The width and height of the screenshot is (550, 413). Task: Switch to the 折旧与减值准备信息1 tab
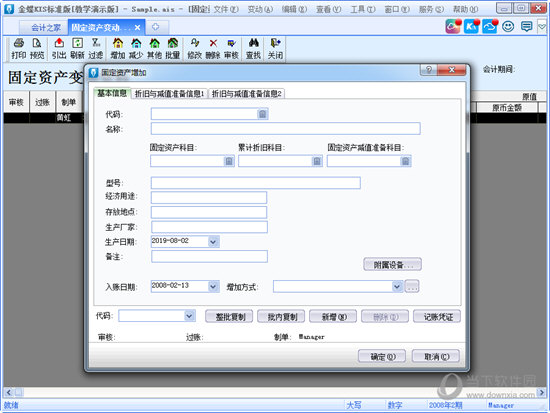(169, 94)
